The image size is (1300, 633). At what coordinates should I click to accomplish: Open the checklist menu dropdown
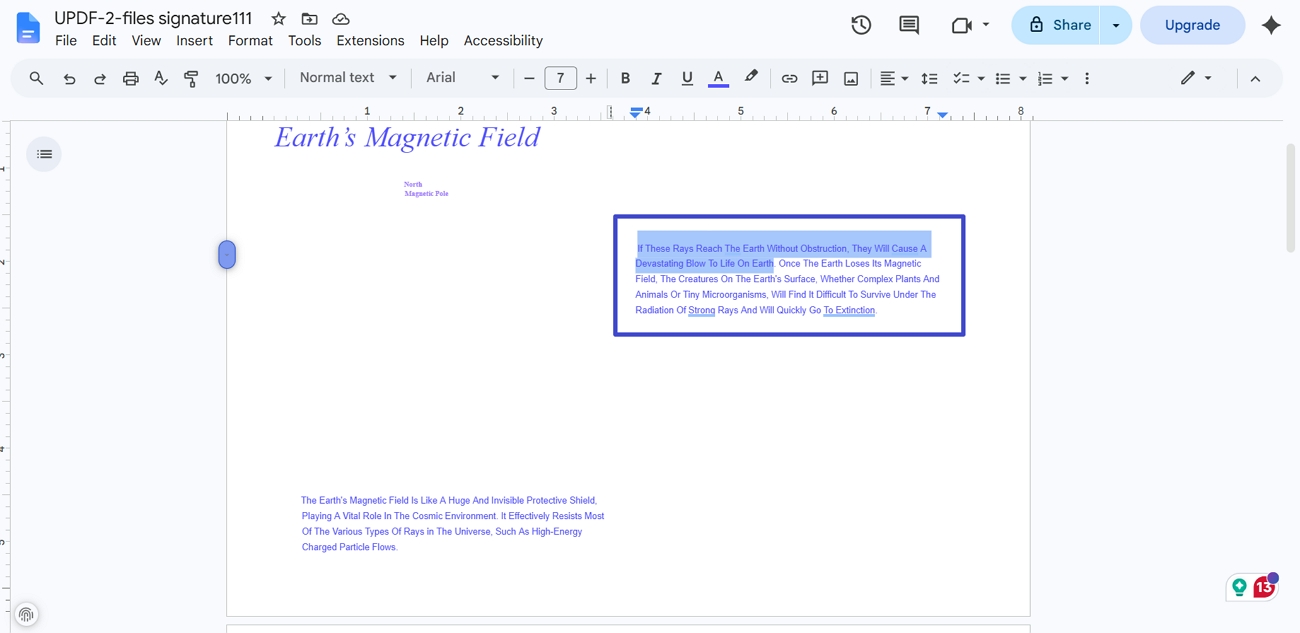969,78
